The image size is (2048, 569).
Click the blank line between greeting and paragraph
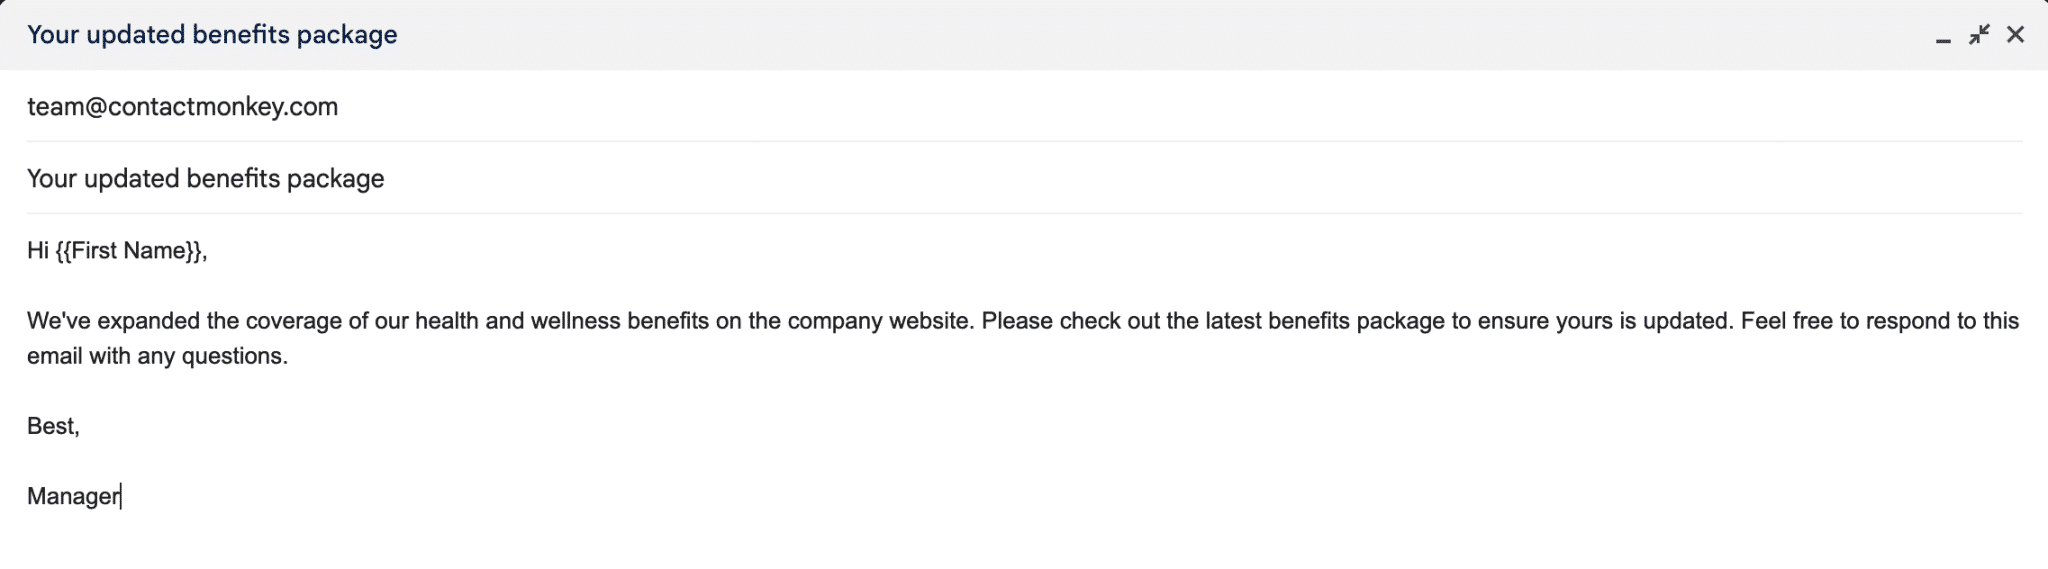point(1024,287)
